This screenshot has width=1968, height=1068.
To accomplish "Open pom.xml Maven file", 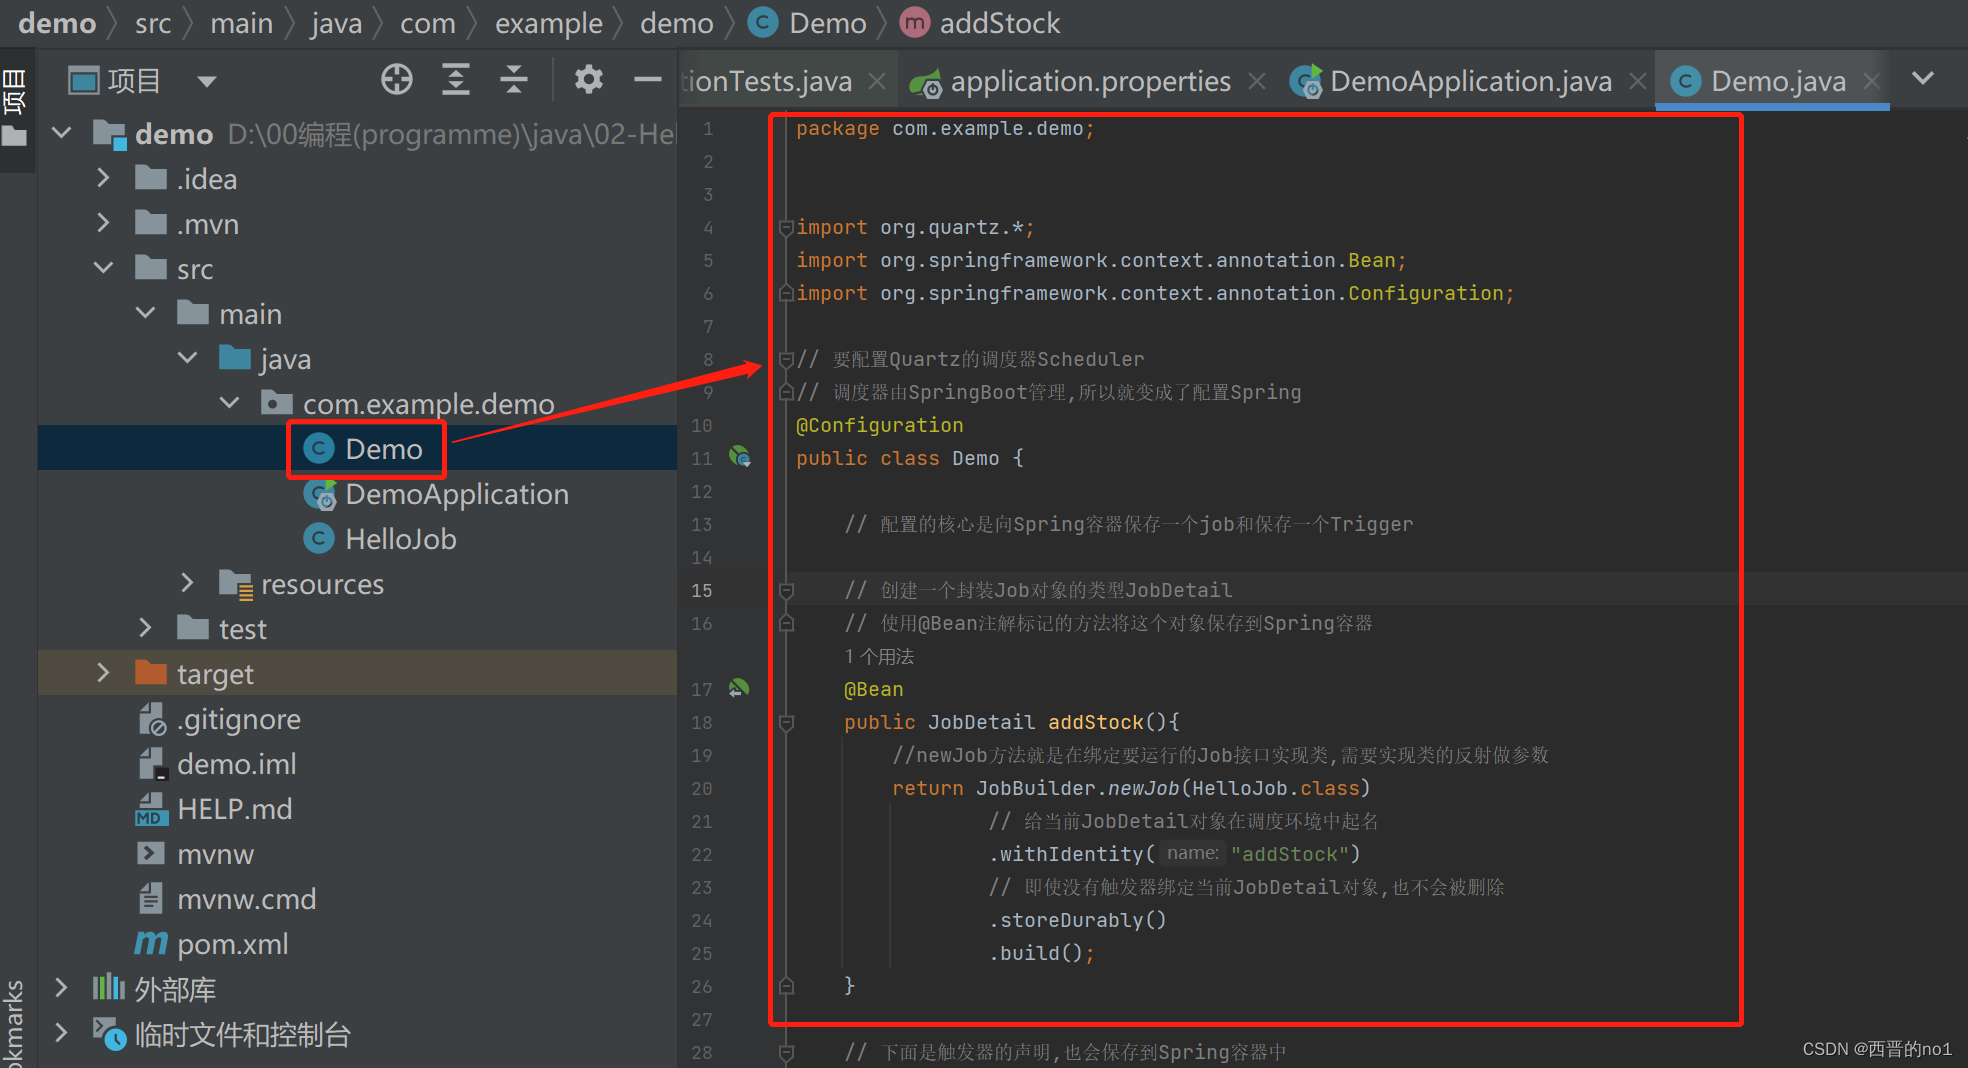I will [x=232, y=944].
